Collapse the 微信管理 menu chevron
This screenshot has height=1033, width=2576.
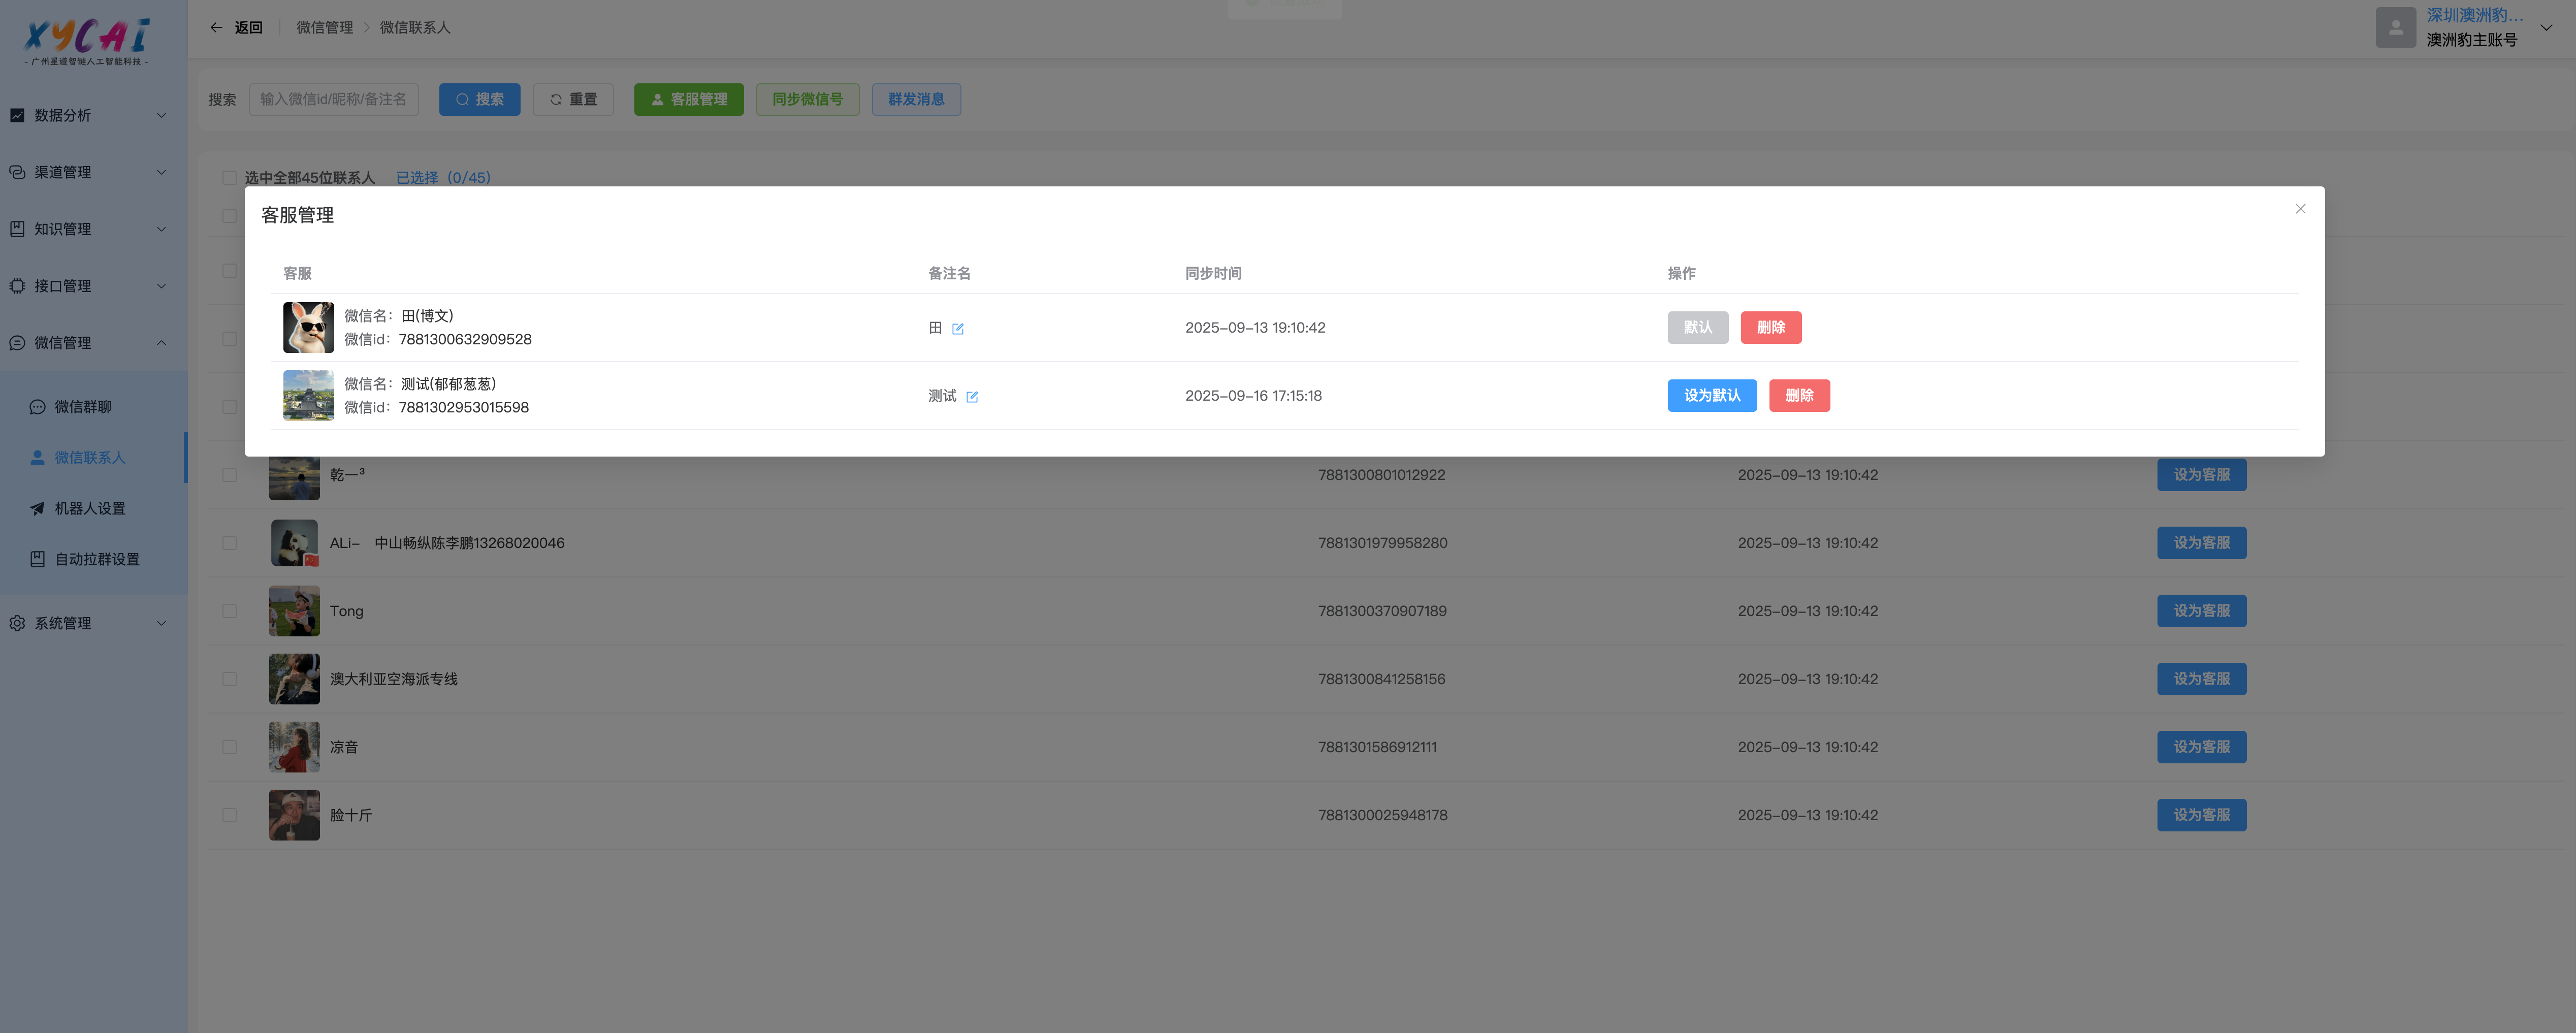(x=162, y=343)
